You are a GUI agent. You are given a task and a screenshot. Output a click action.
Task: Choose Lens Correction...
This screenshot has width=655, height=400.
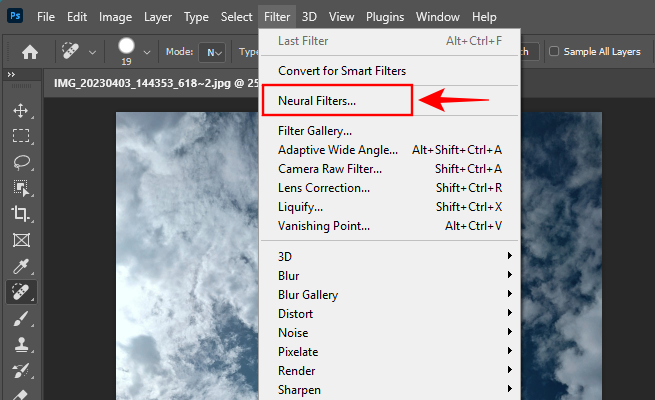tap(389, 187)
